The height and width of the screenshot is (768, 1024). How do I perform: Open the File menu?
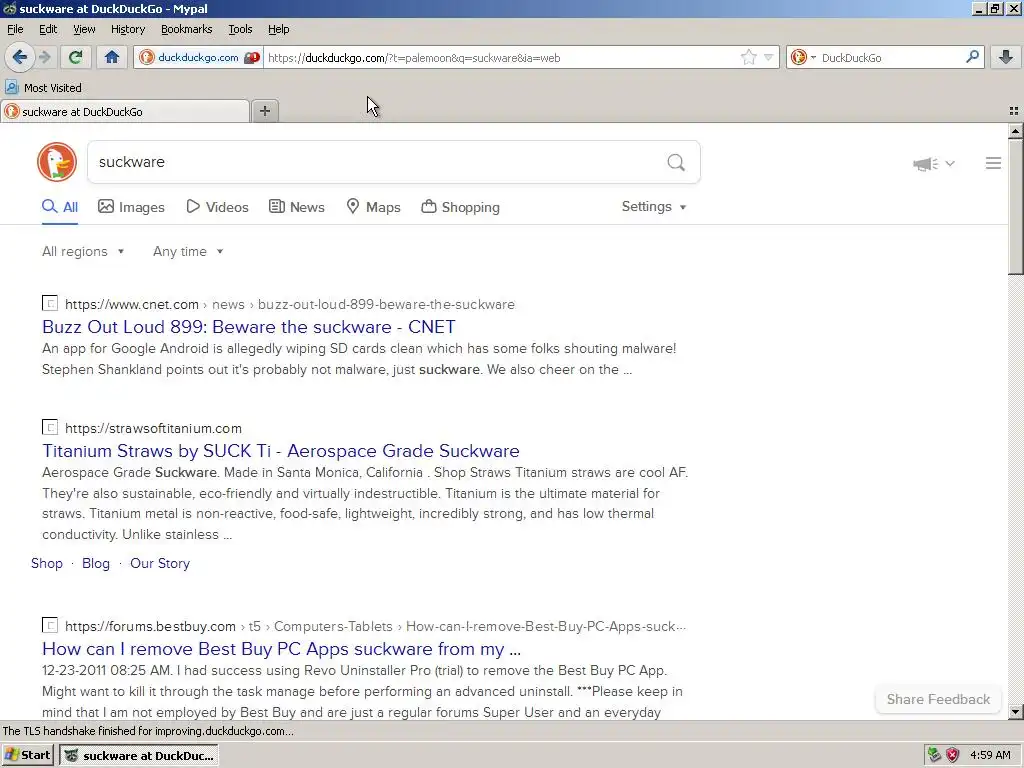(15, 29)
